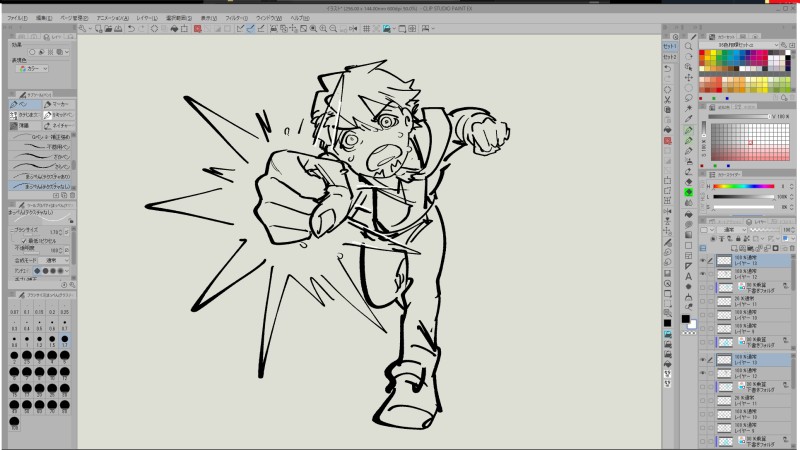Open the 編集 menu
Screen dimensions: 800x450
pyautogui.click(x=44, y=18)
